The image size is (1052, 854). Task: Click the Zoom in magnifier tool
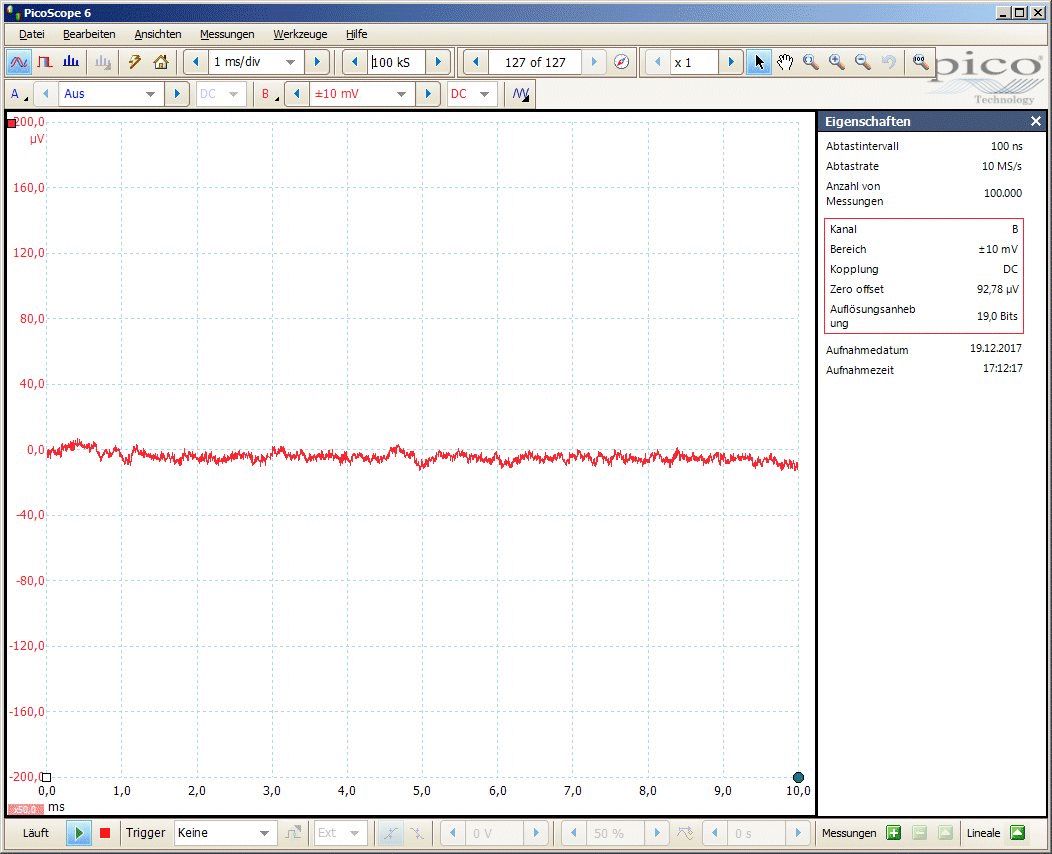(x=836, y=62)
